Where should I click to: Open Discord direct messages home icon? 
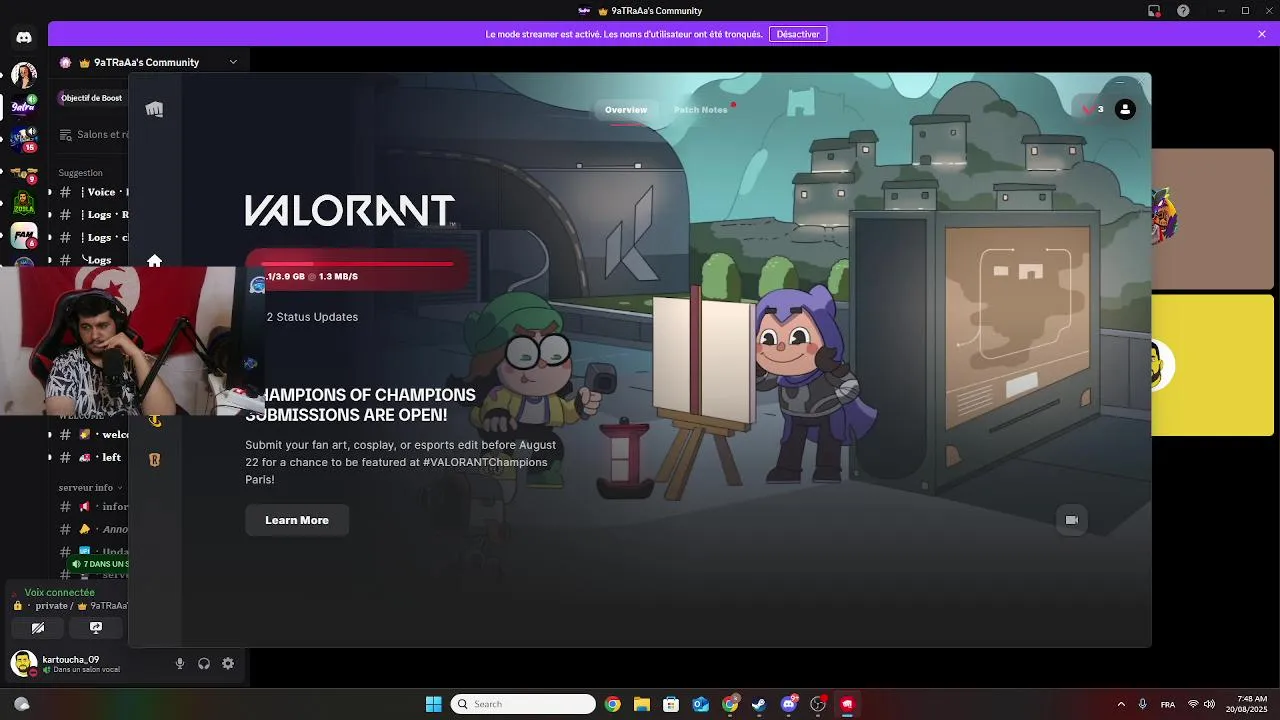[x=24, y=37]
